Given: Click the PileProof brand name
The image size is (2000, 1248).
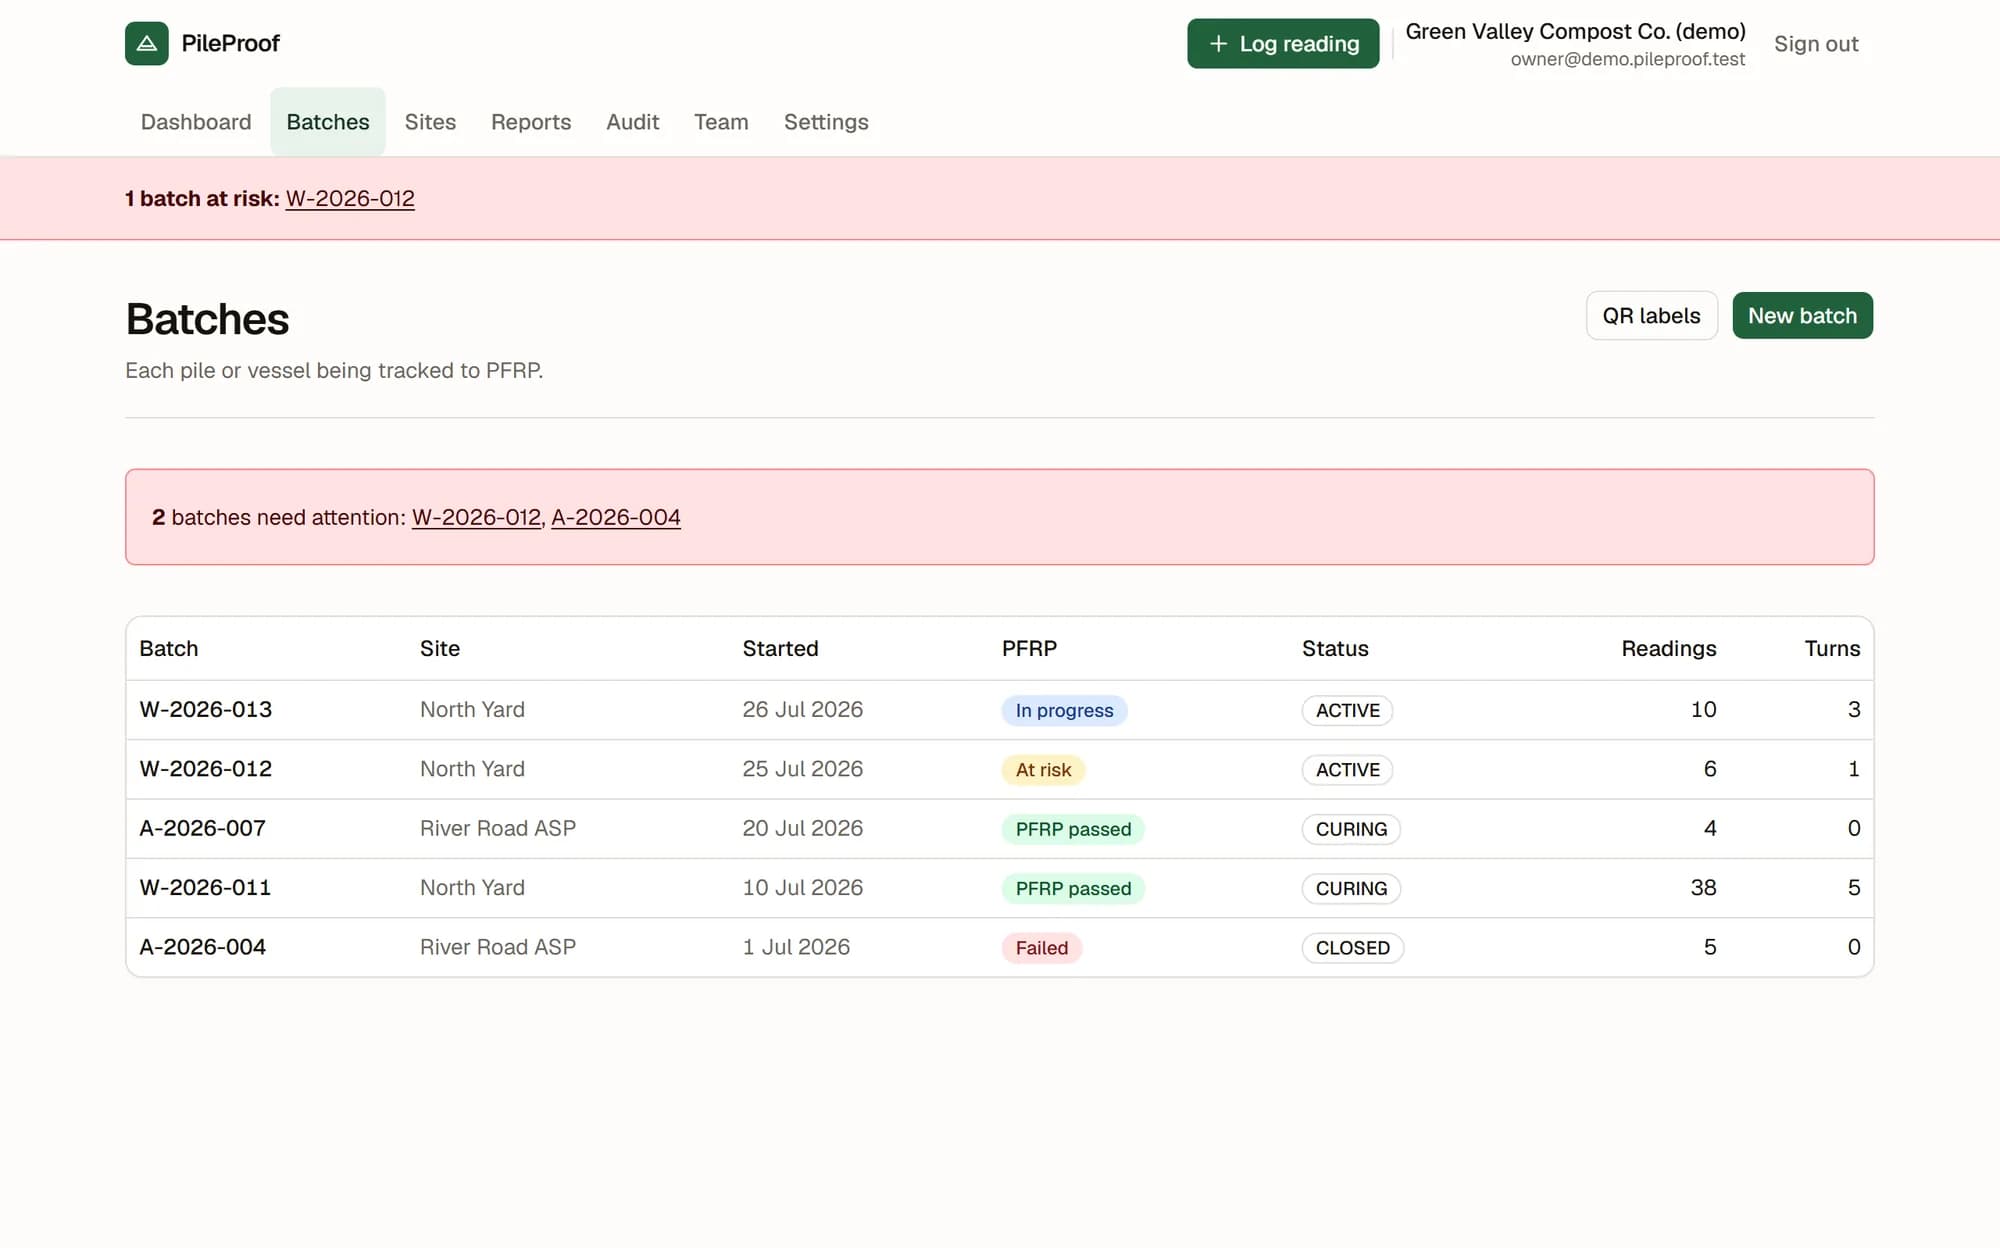Looking at the screenshot, I should (x=230, y=43).
